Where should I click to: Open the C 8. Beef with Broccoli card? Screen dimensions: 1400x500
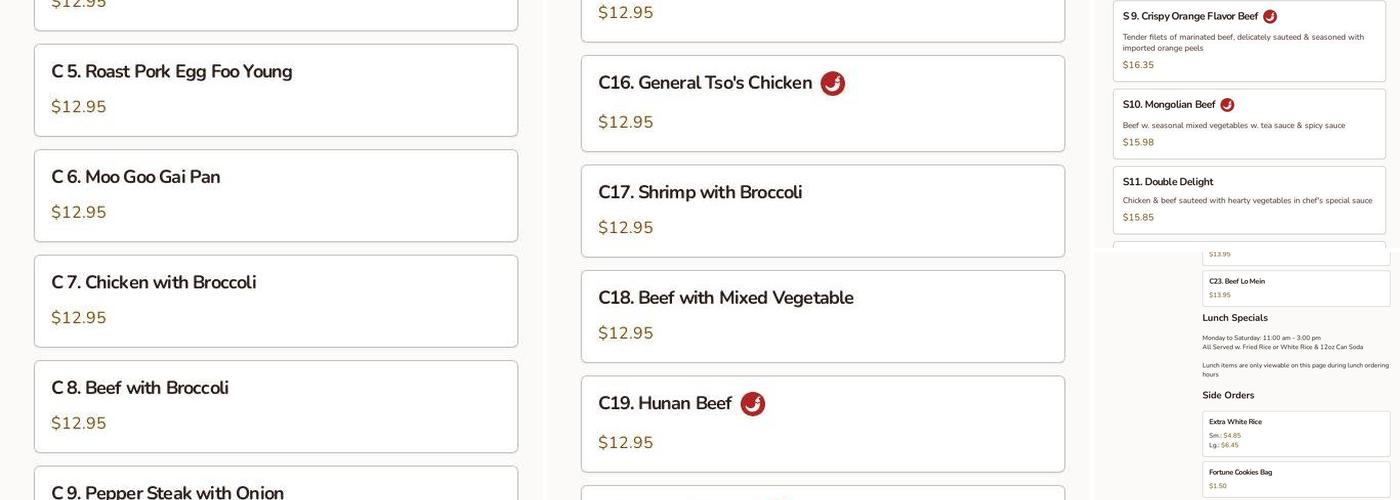coord(275,406)
